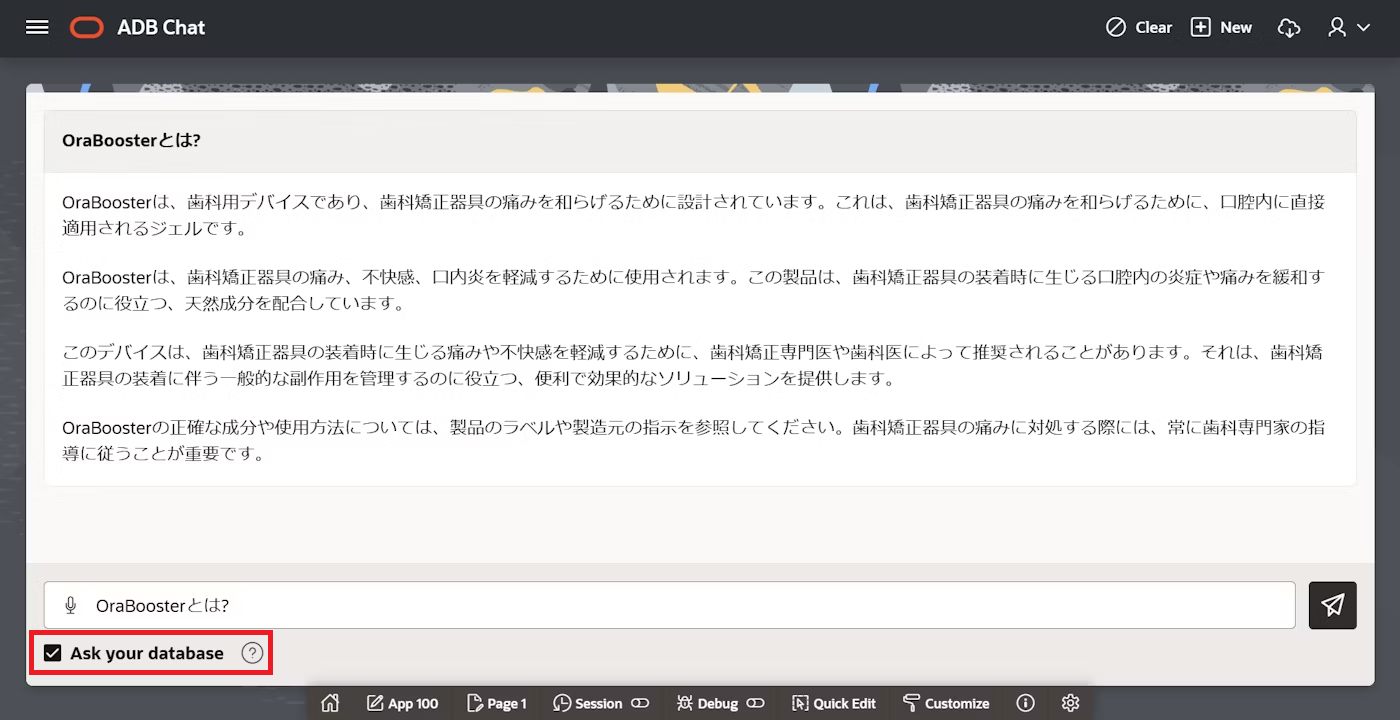Send the message using the paper plane icon

[1332, 605]
